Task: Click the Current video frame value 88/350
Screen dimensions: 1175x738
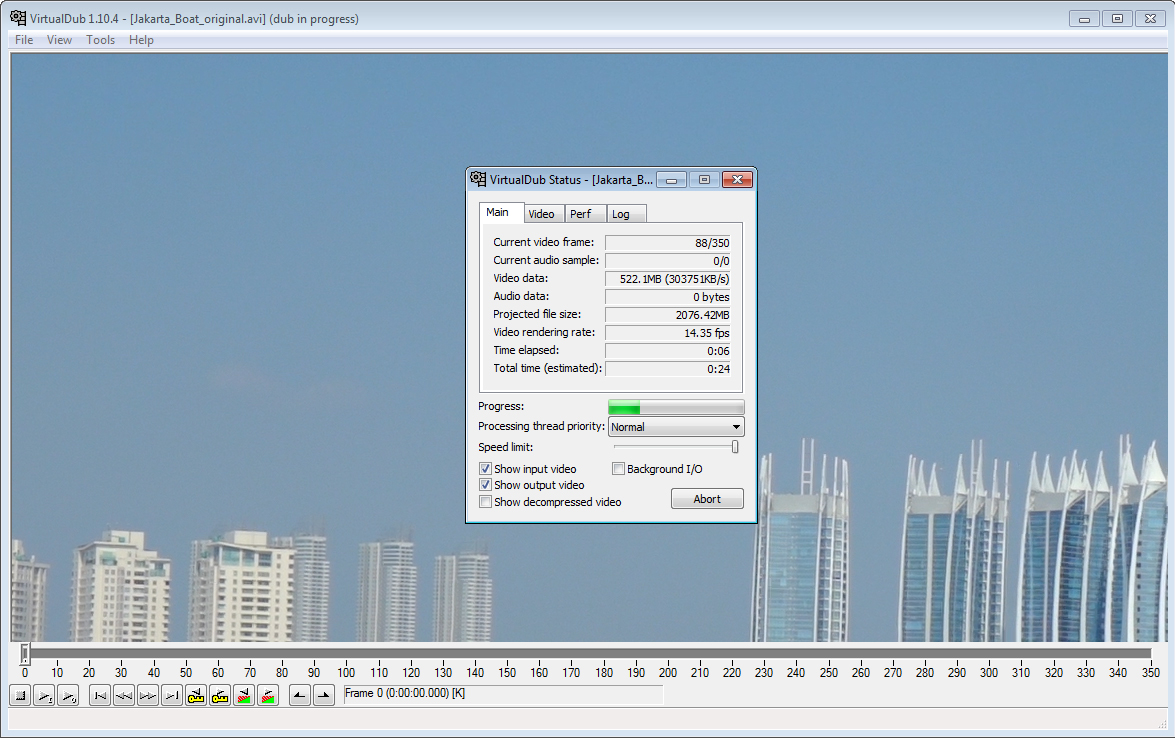Action: point(668,243)
